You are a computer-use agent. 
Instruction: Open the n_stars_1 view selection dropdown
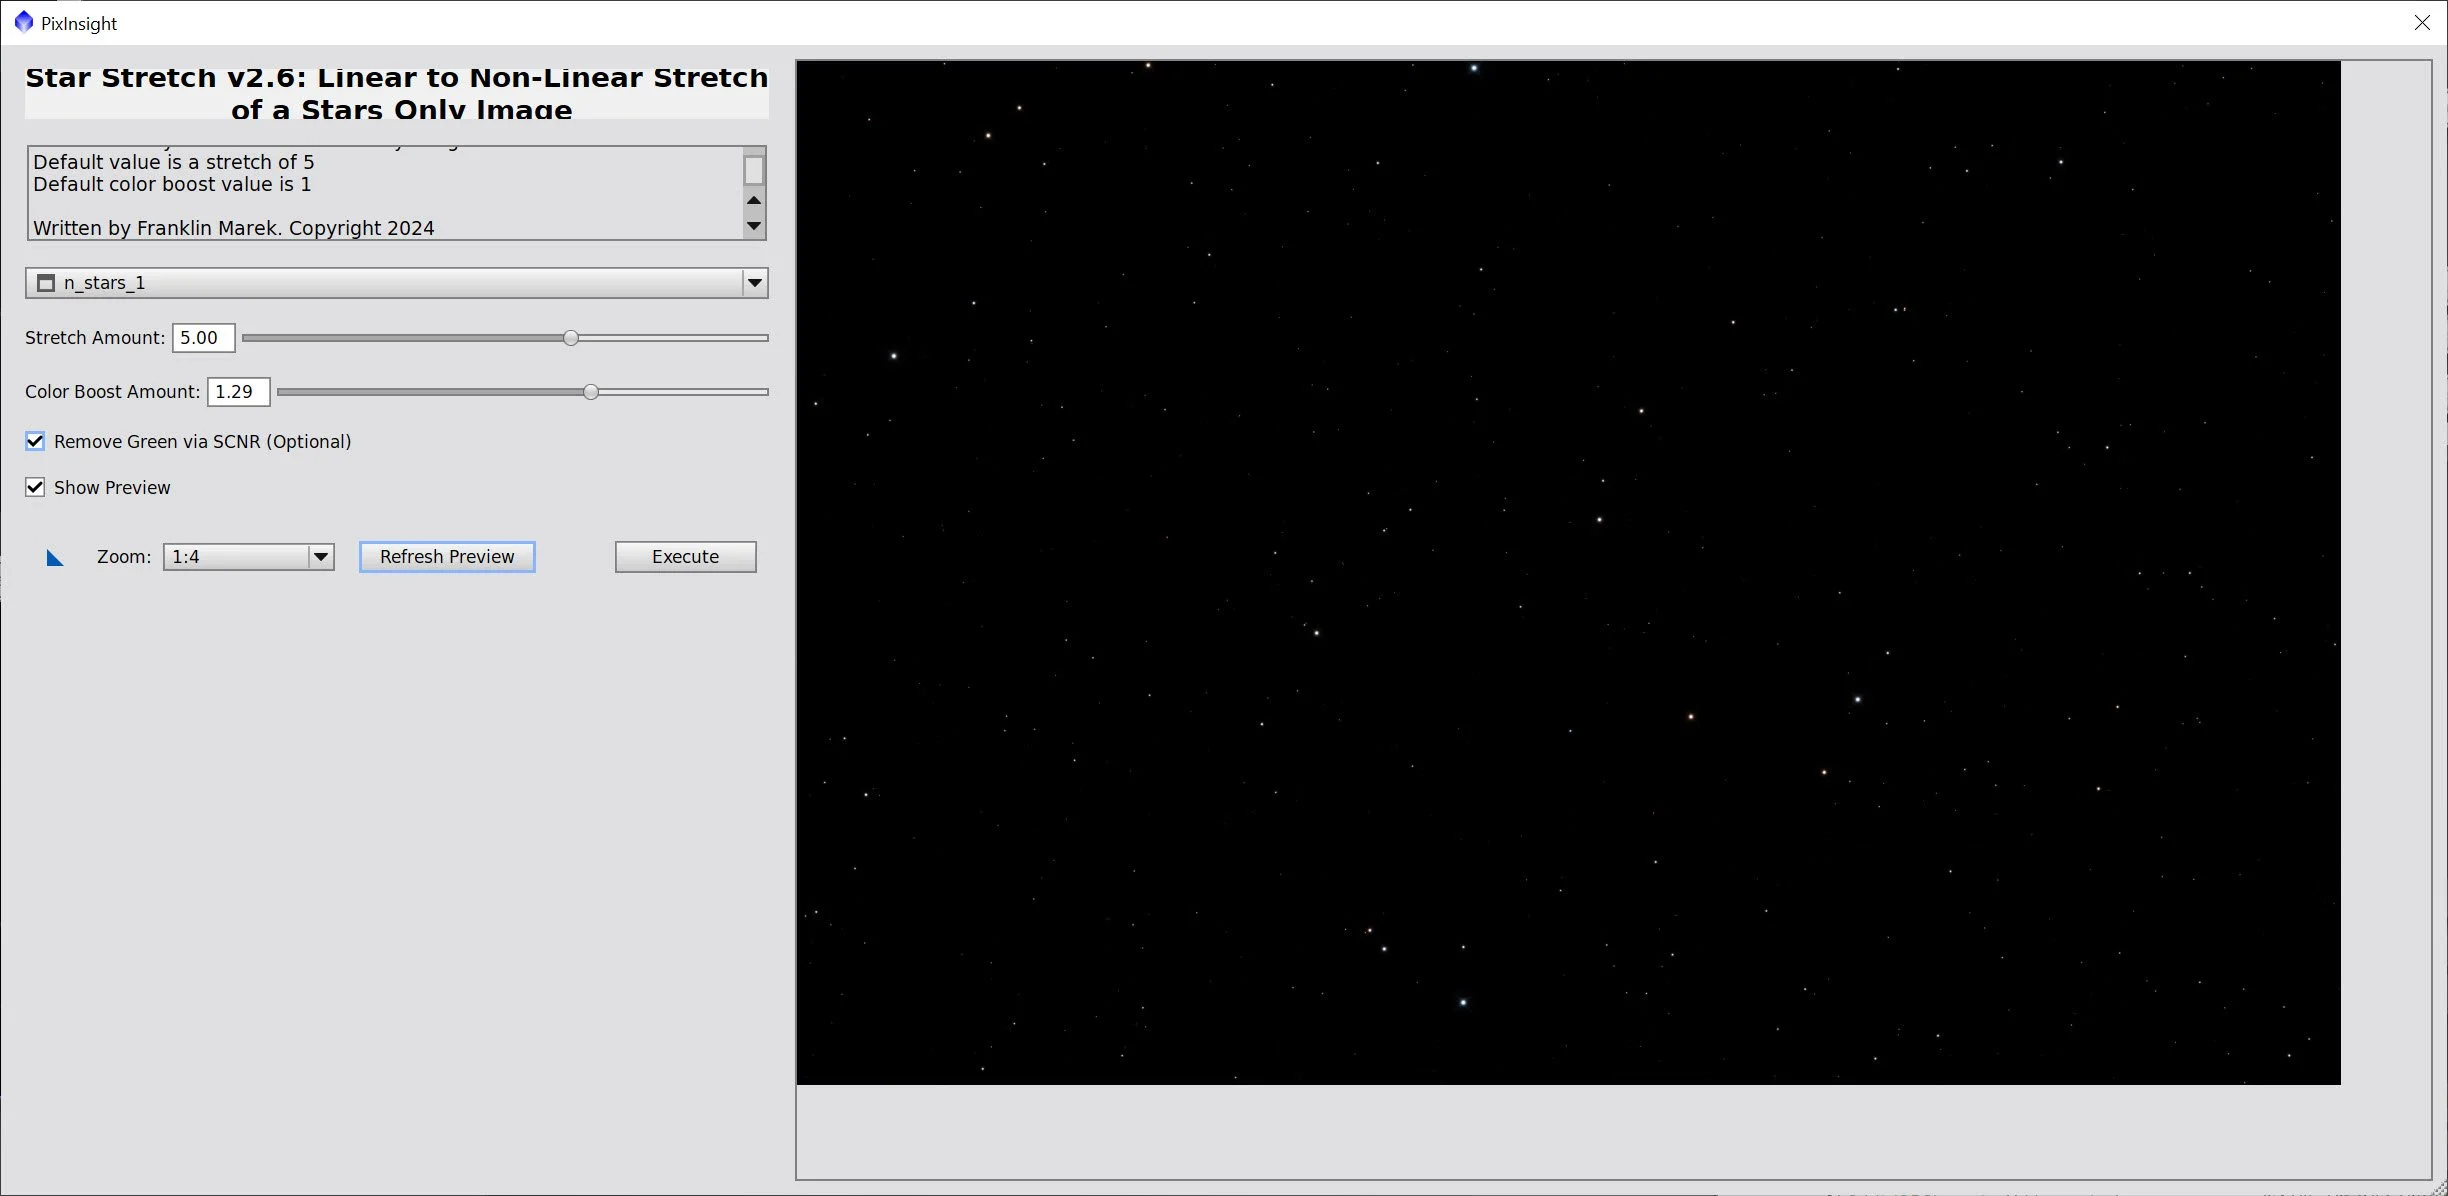[x=755, y=283]
